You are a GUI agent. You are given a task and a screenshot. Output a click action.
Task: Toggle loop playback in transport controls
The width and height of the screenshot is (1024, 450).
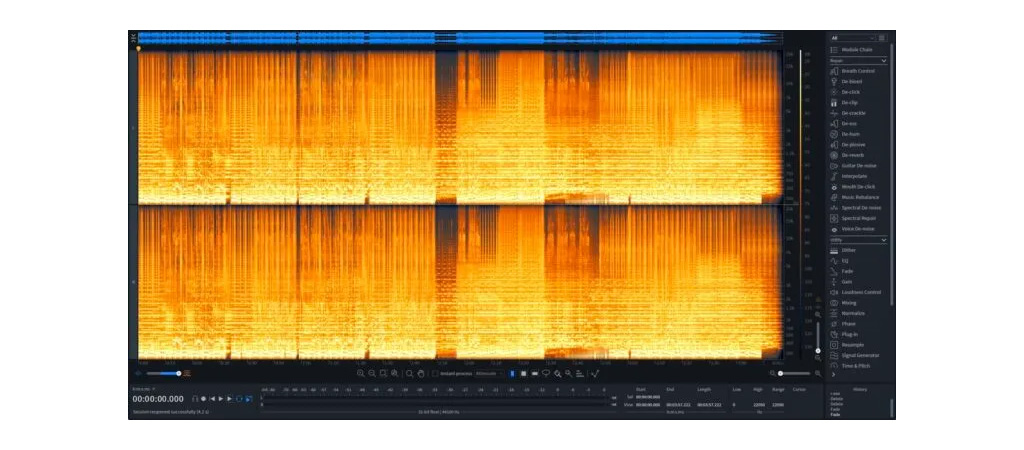pyautogui.click(x=238, y=398)
